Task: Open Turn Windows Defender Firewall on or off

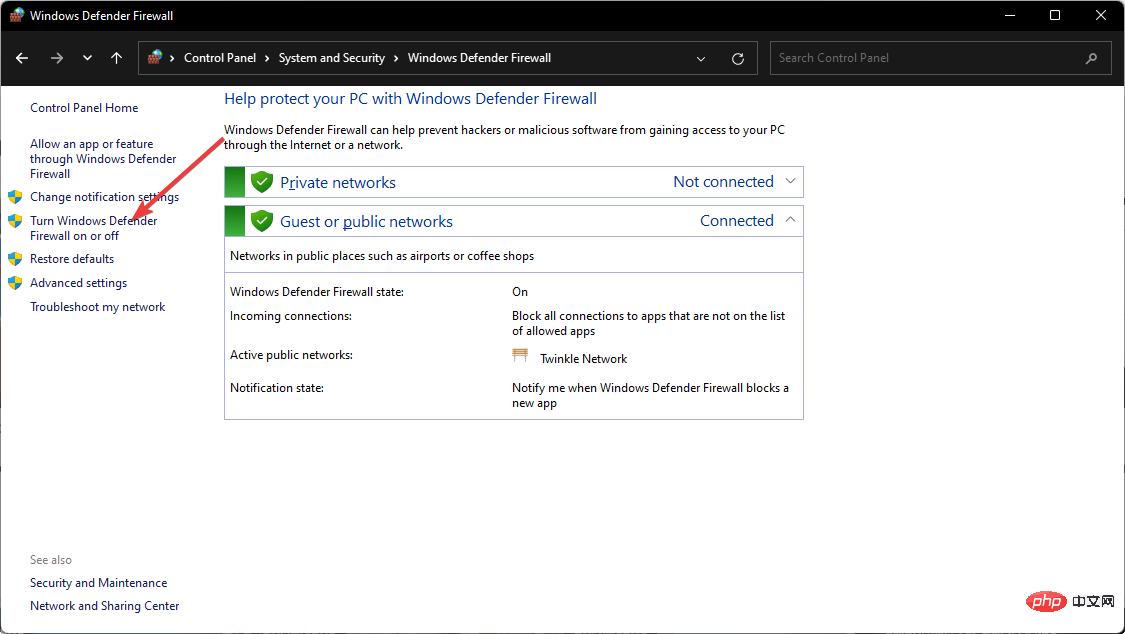Action: (x=93, y=228)
